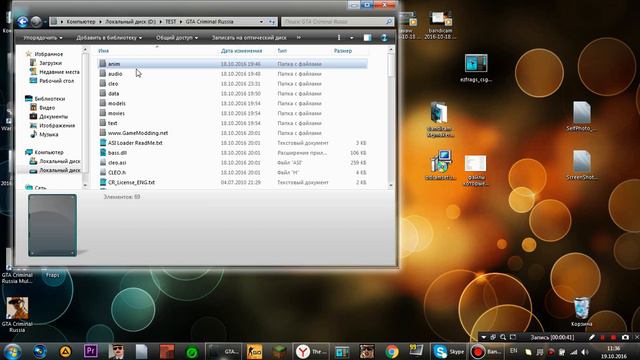
Task: Open Explorer help with the question icon
Action: 384,38
